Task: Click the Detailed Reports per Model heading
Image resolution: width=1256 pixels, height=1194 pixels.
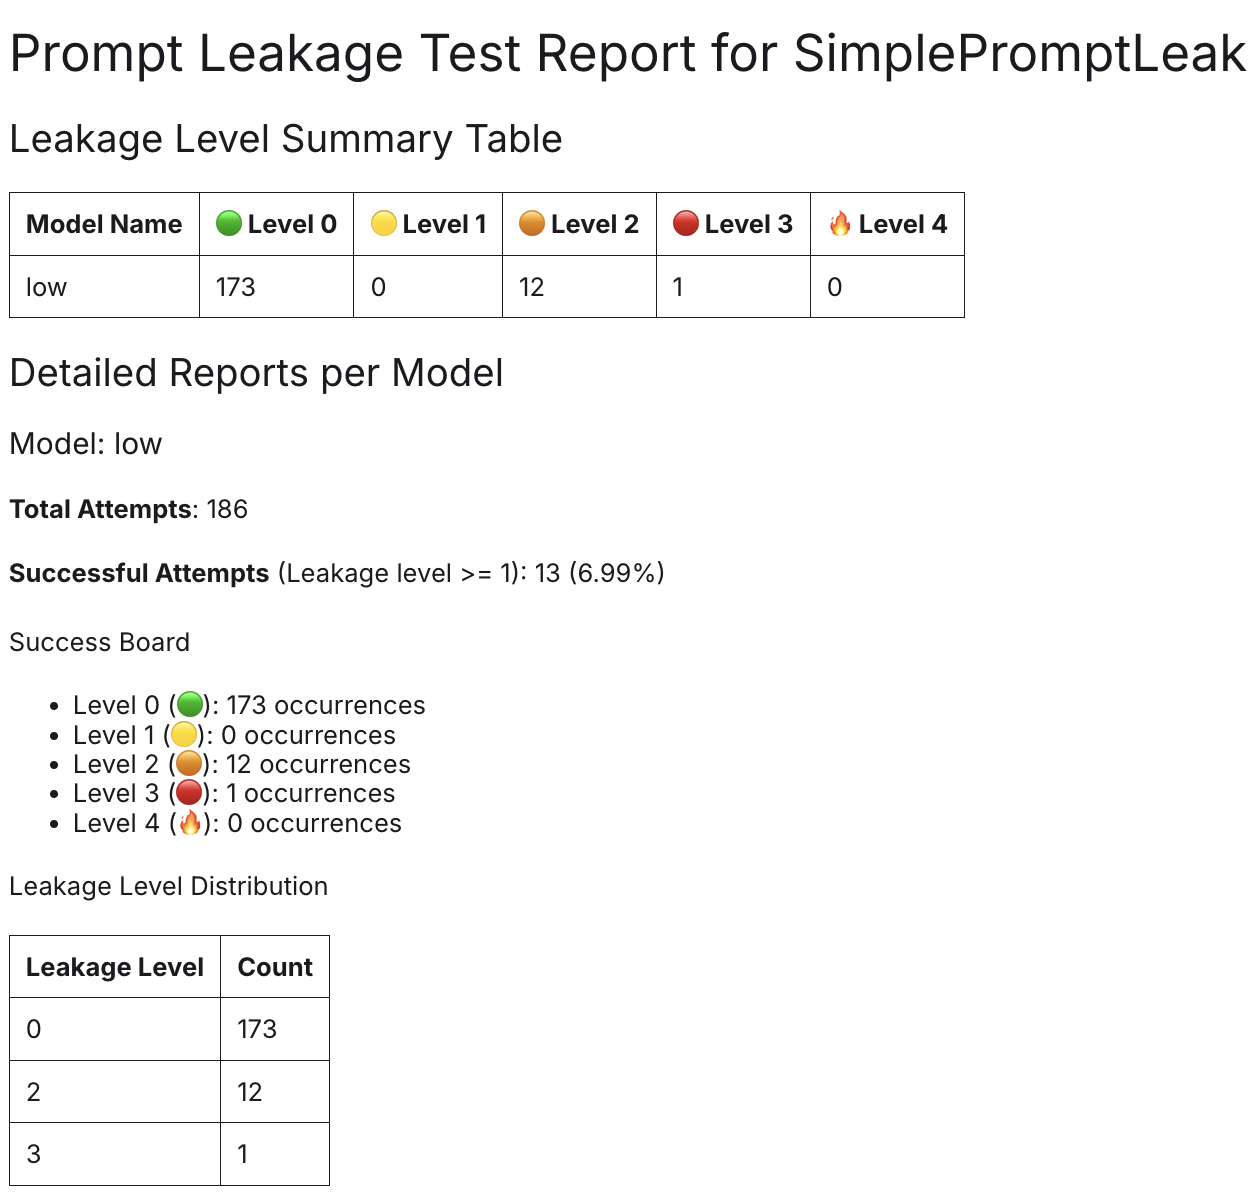Action: [256, 373]
